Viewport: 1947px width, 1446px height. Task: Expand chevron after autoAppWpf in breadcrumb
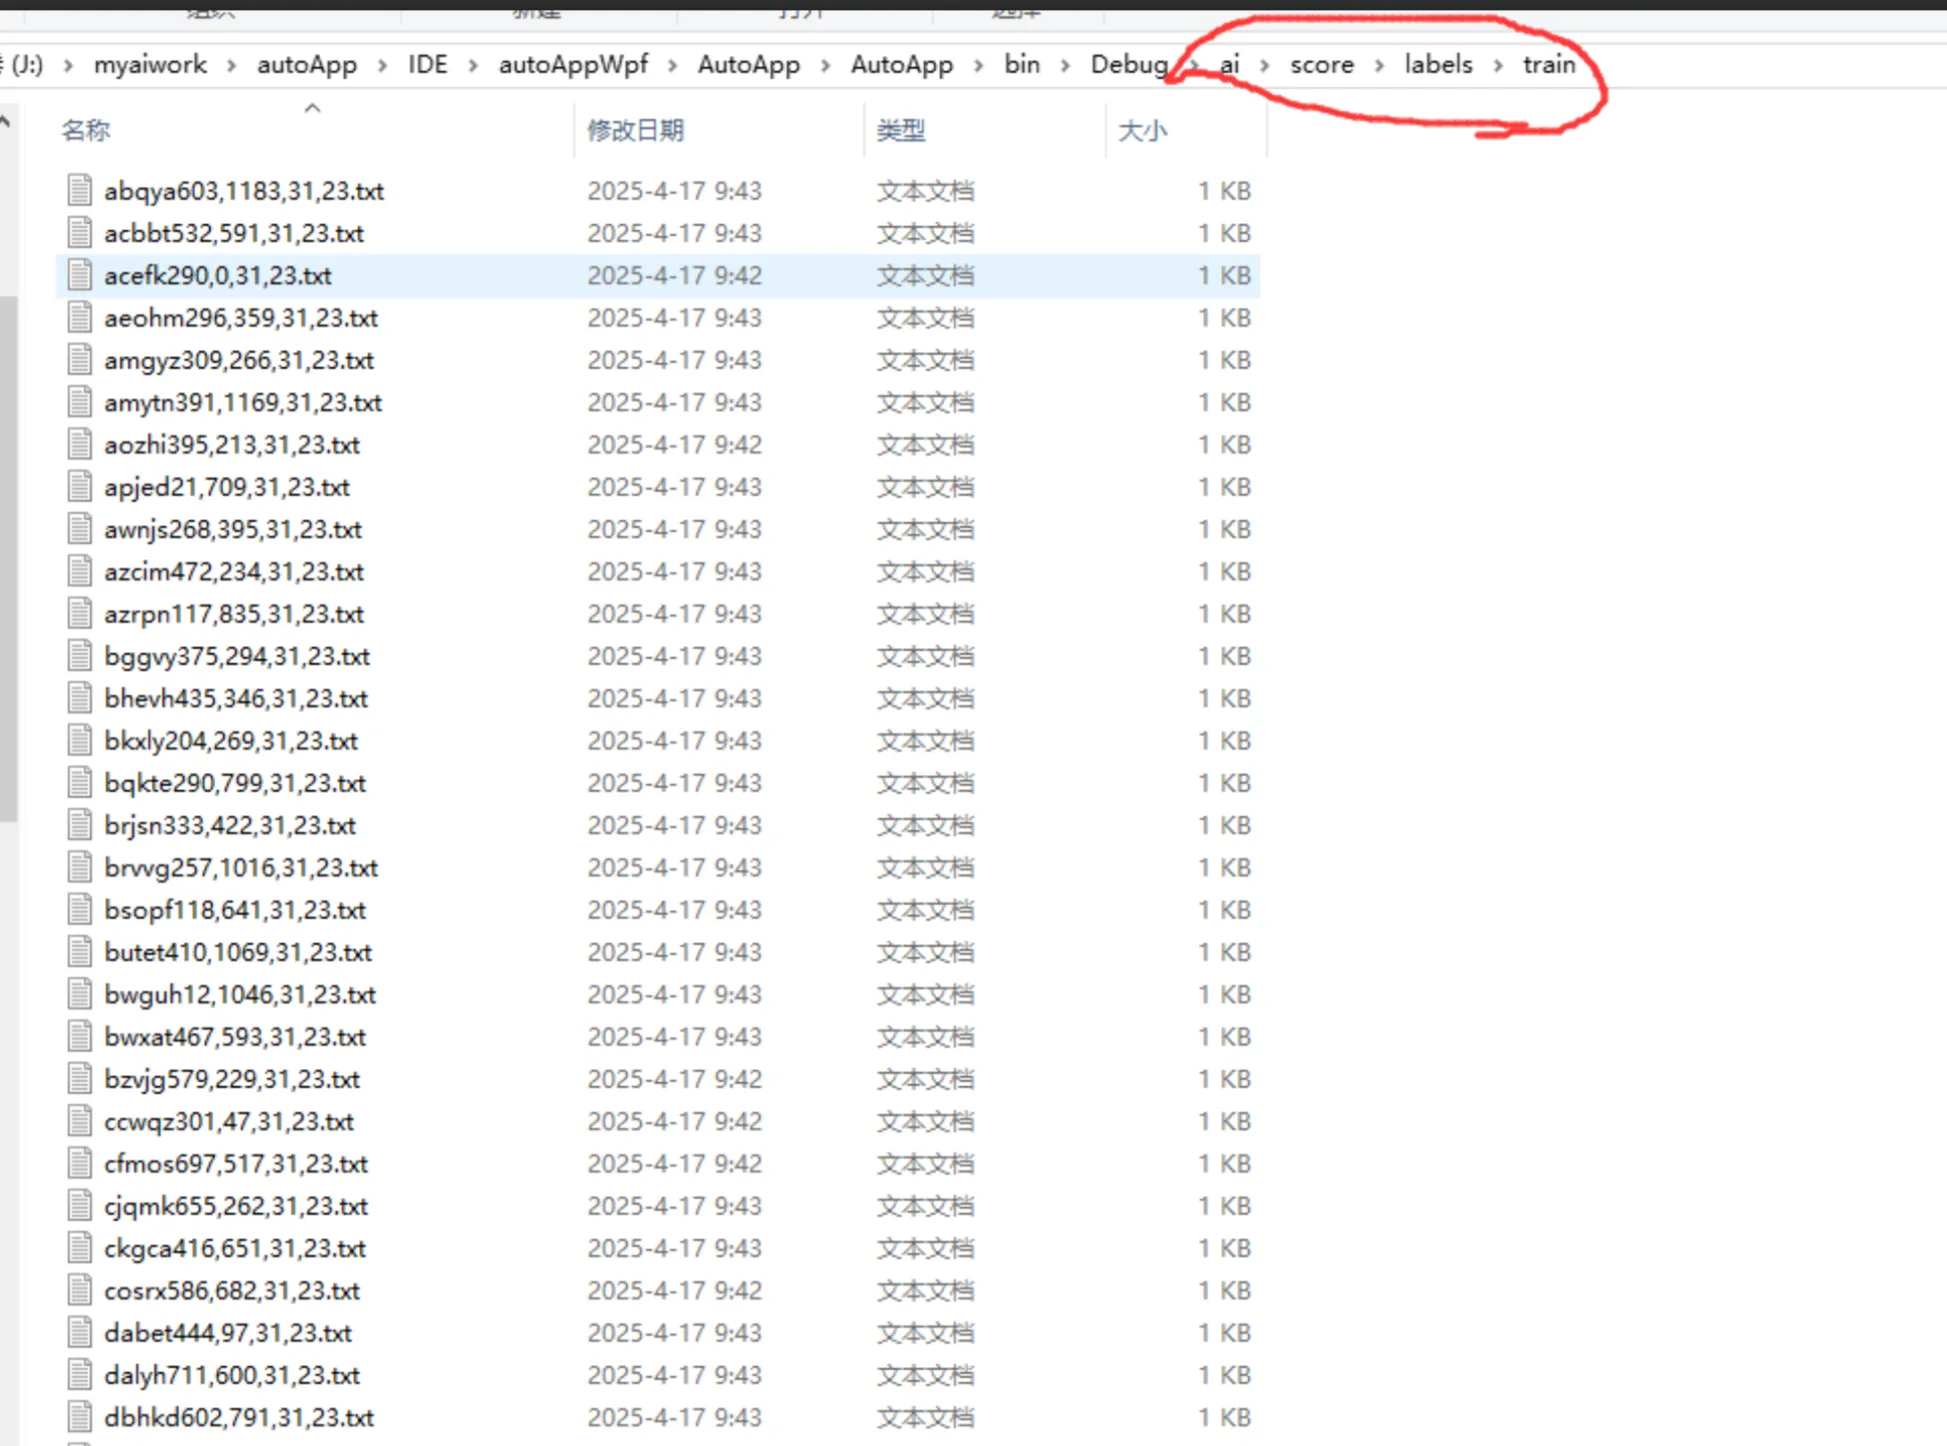(x=673, y=65)
